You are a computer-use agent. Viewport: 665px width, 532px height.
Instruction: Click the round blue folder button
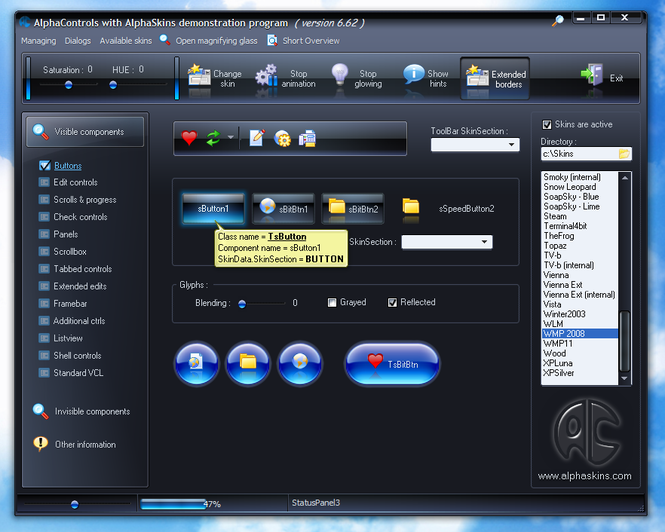[x=248, y=364]
